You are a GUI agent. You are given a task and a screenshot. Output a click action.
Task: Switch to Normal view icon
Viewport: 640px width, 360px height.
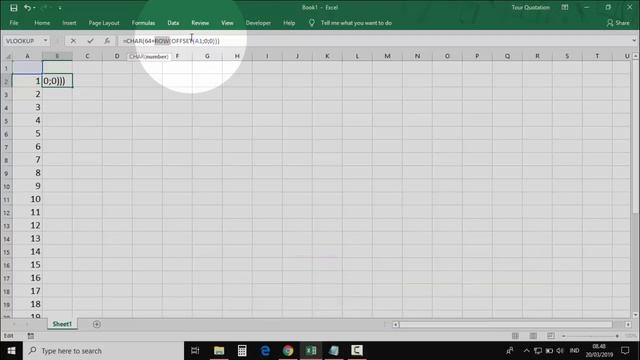(x=515, y=336)
